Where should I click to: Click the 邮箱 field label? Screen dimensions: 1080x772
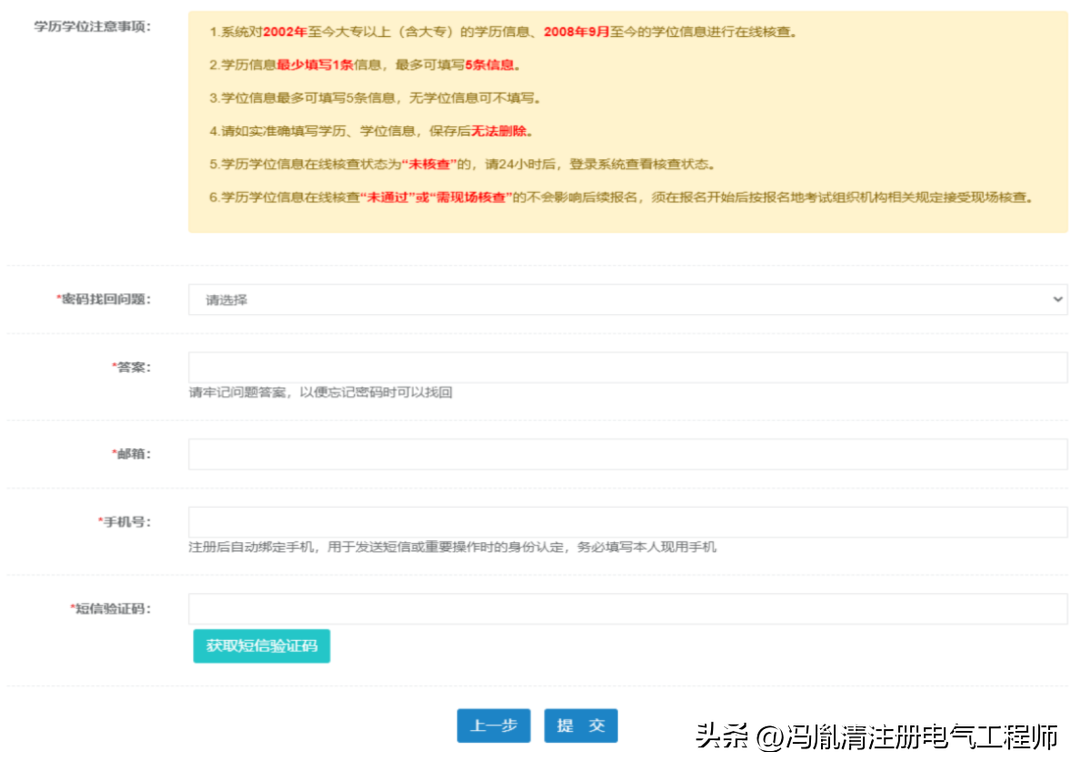[x=132, y=454]
